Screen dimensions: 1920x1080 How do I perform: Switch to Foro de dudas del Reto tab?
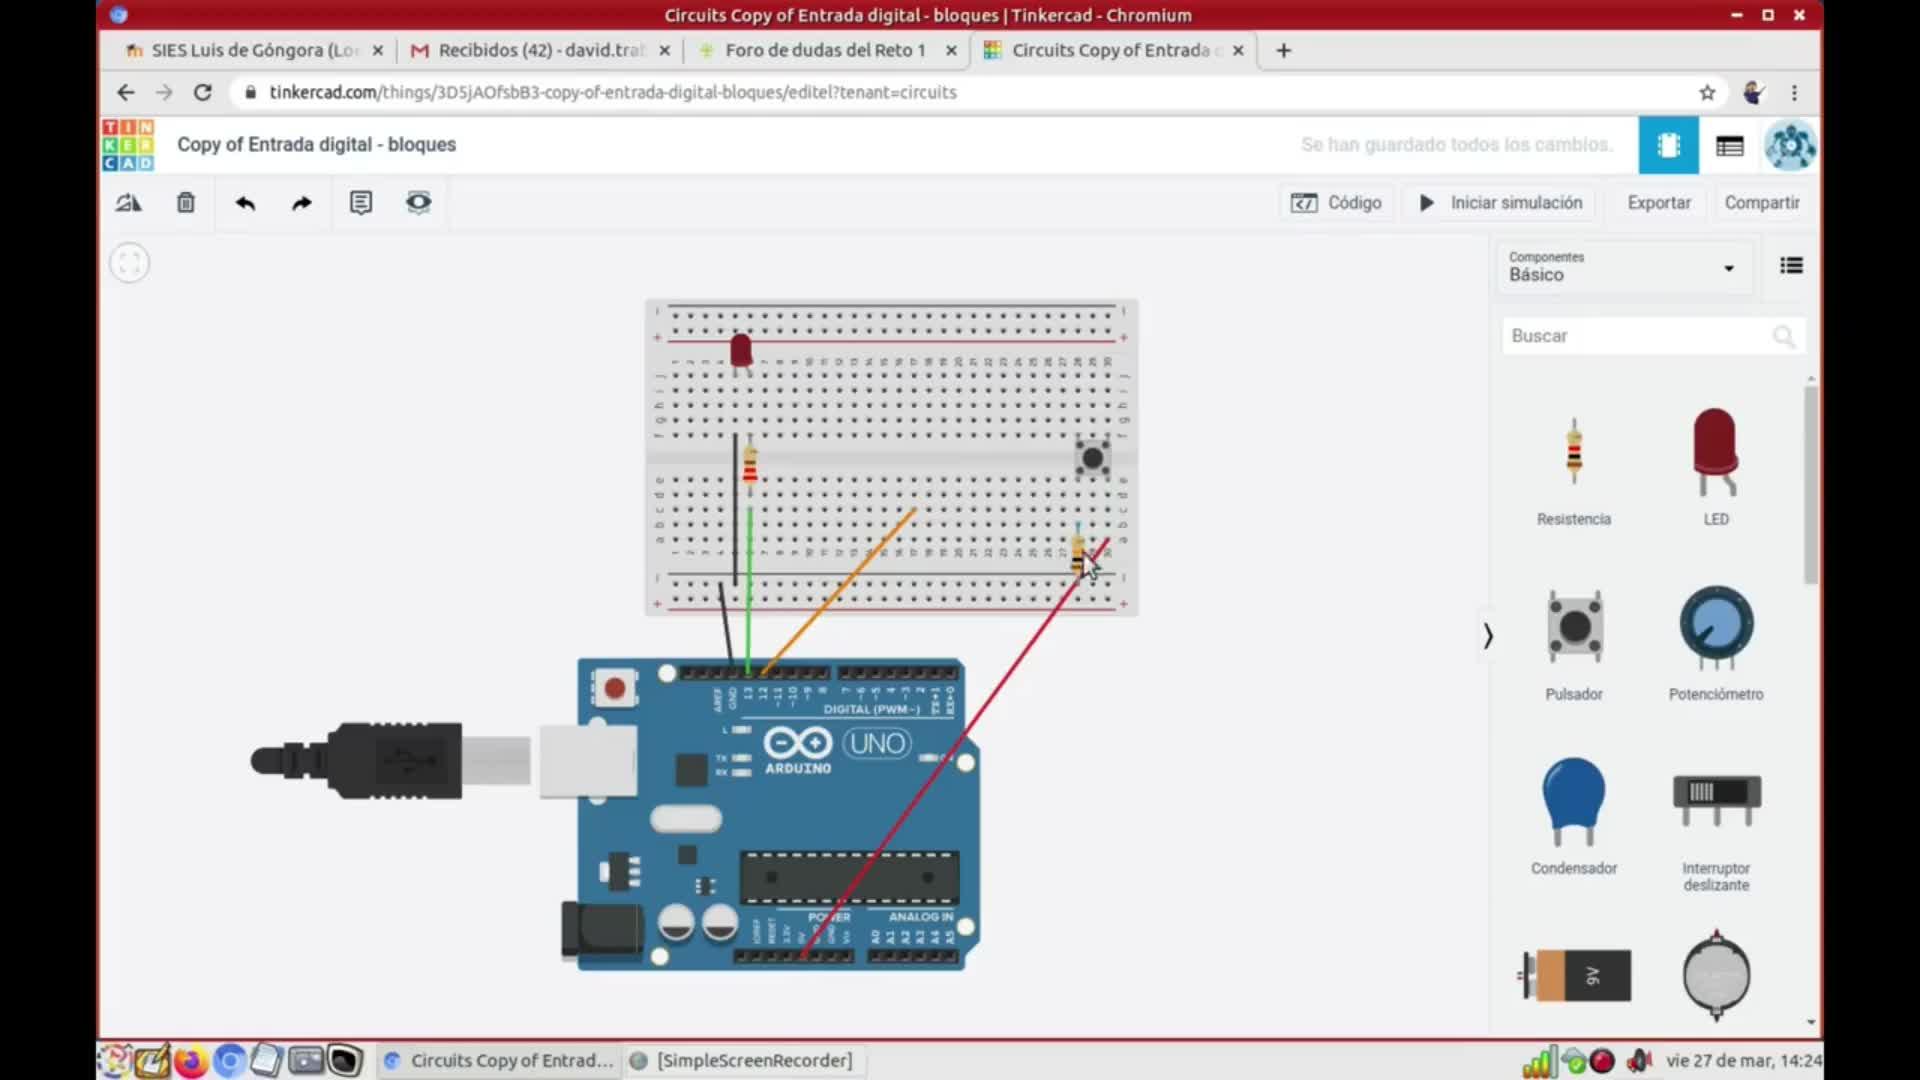pyautogui.click(x=825, y=50)
